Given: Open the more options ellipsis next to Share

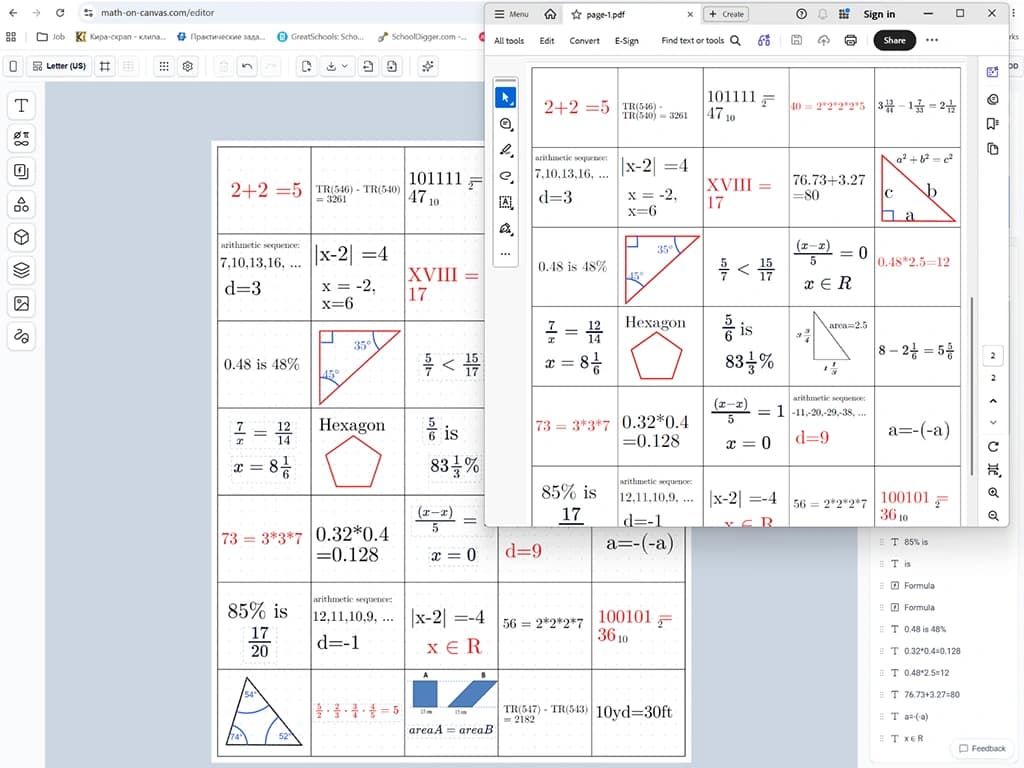Looking at the screenshot, I should click(x=932, y=40).
